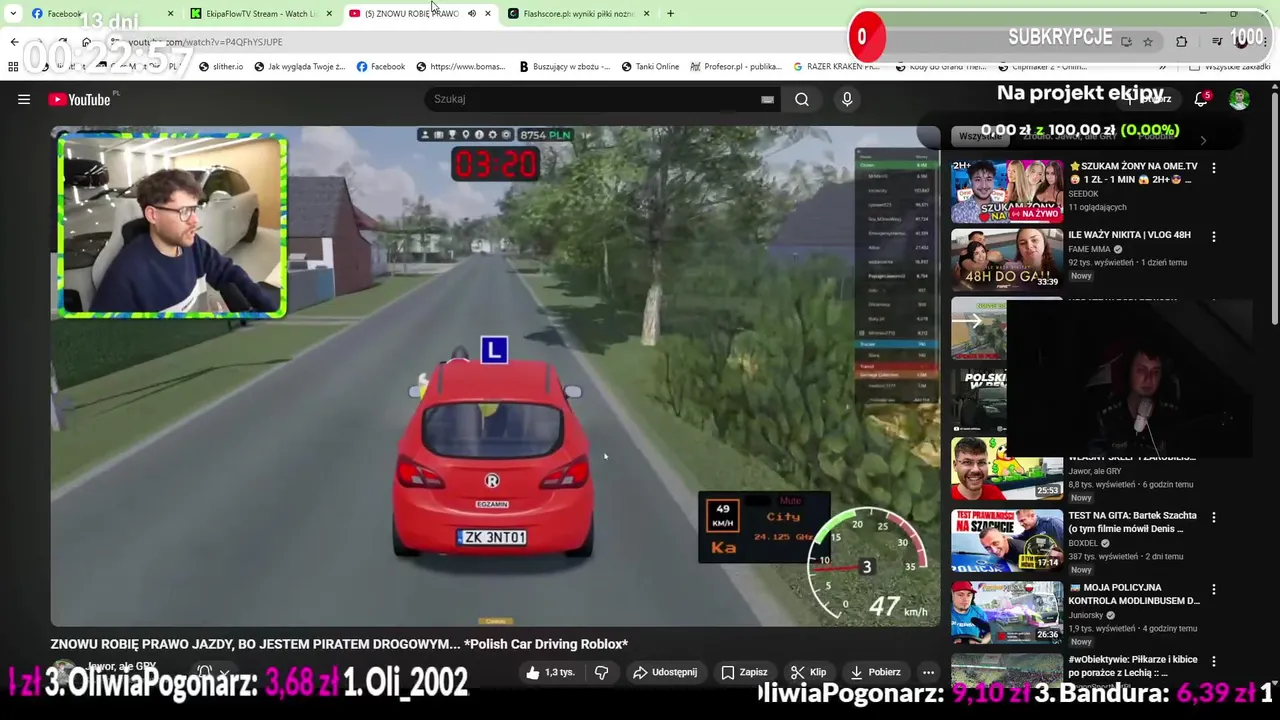
Task: Toggle the channel notification bell under the video
Action: pos(204,672)
